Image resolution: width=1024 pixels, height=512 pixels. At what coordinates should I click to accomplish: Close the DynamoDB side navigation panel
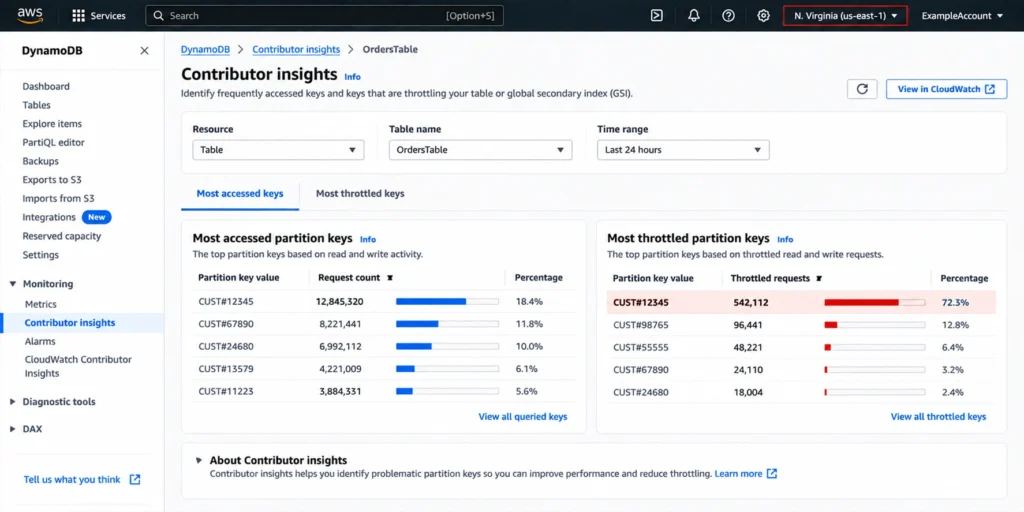(144, 51)
